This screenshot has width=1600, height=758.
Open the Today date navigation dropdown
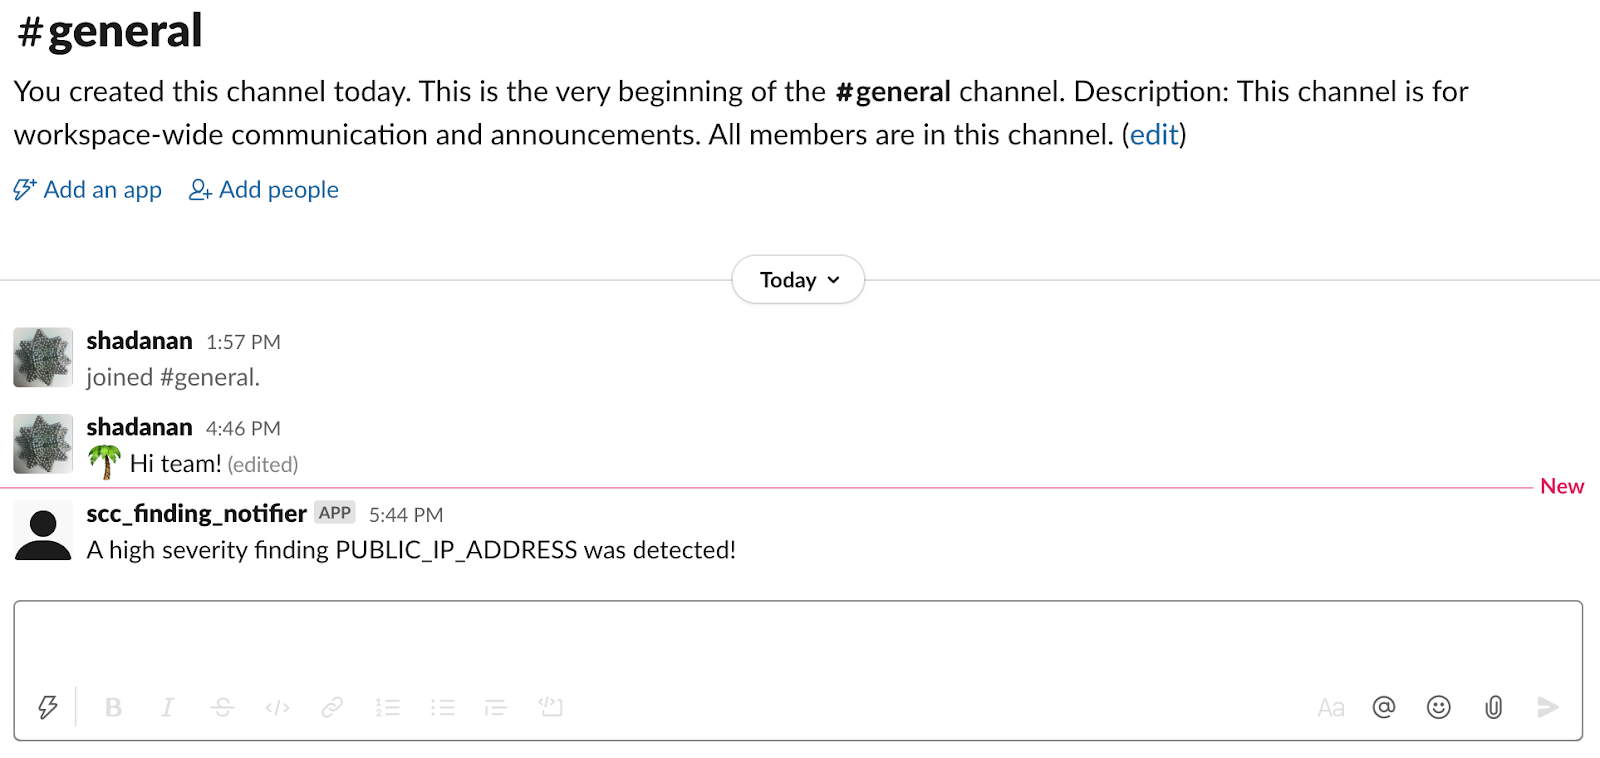pyautogui.click(x=797, y=280)
